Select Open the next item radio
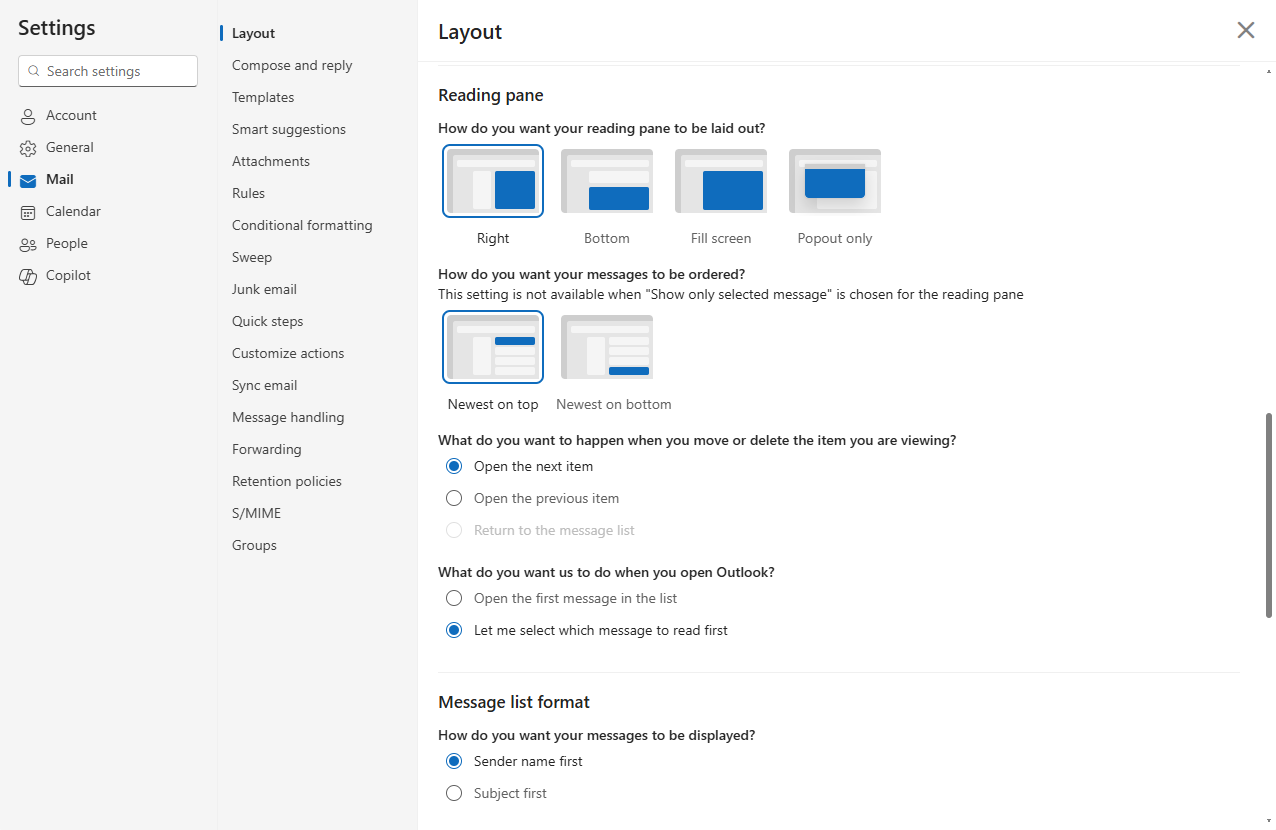Viewport: 1276px width, 830px height. 454,466
